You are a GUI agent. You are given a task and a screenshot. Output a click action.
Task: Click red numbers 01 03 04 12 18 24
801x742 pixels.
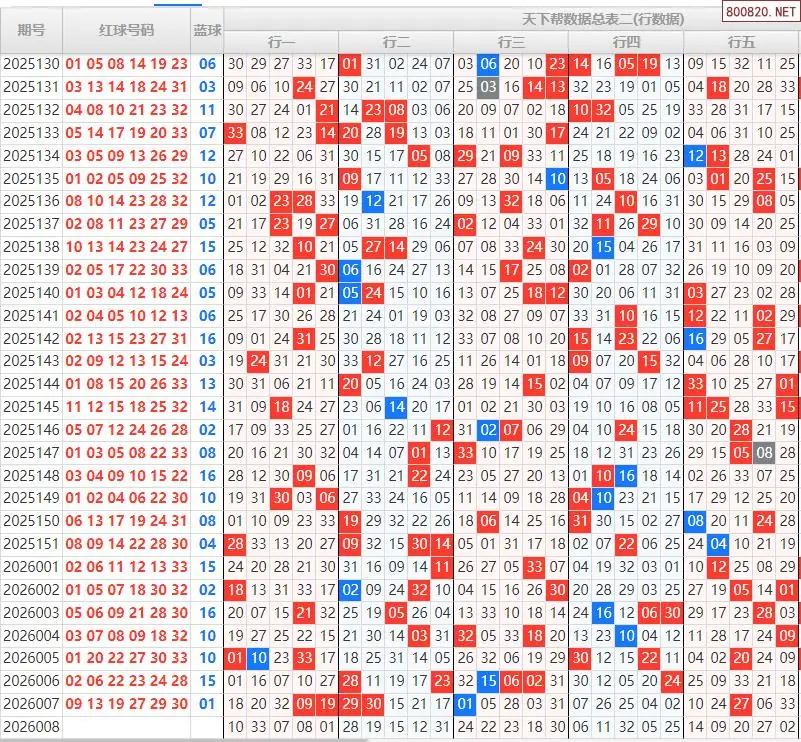(x=126, y=293)
